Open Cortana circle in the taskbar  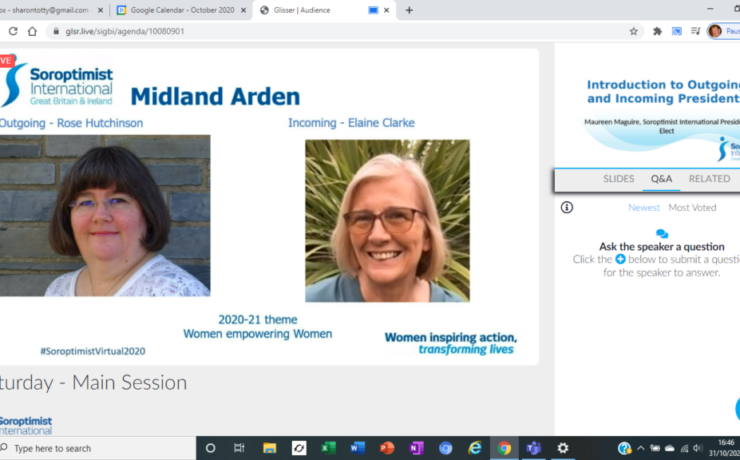(210, 448)
